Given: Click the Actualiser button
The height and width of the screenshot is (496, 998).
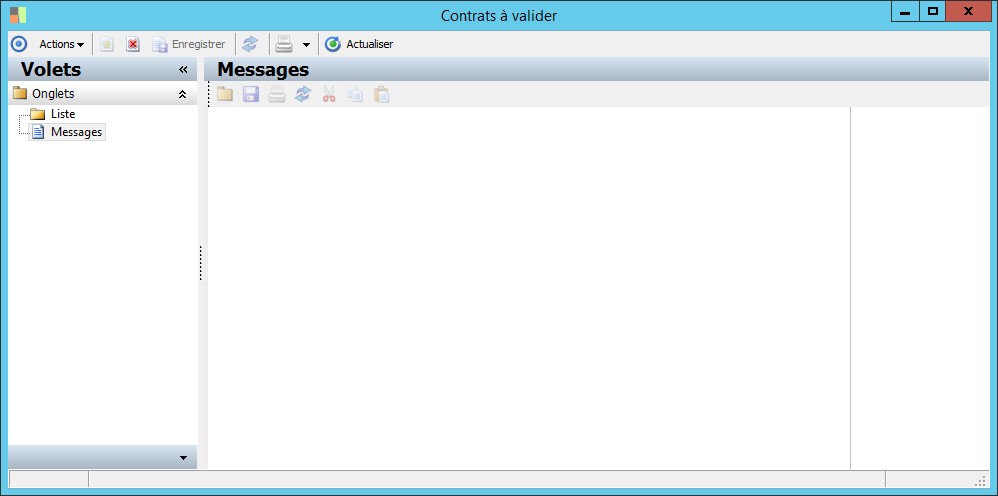Looking at the screenshot, I should [x=359, y=44].
